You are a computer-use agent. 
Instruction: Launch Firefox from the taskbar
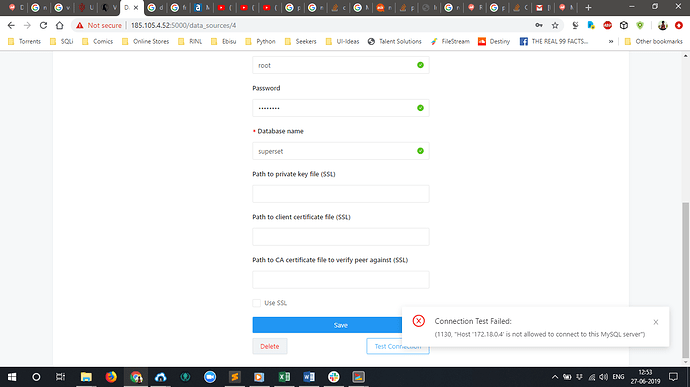click(111, 377)
